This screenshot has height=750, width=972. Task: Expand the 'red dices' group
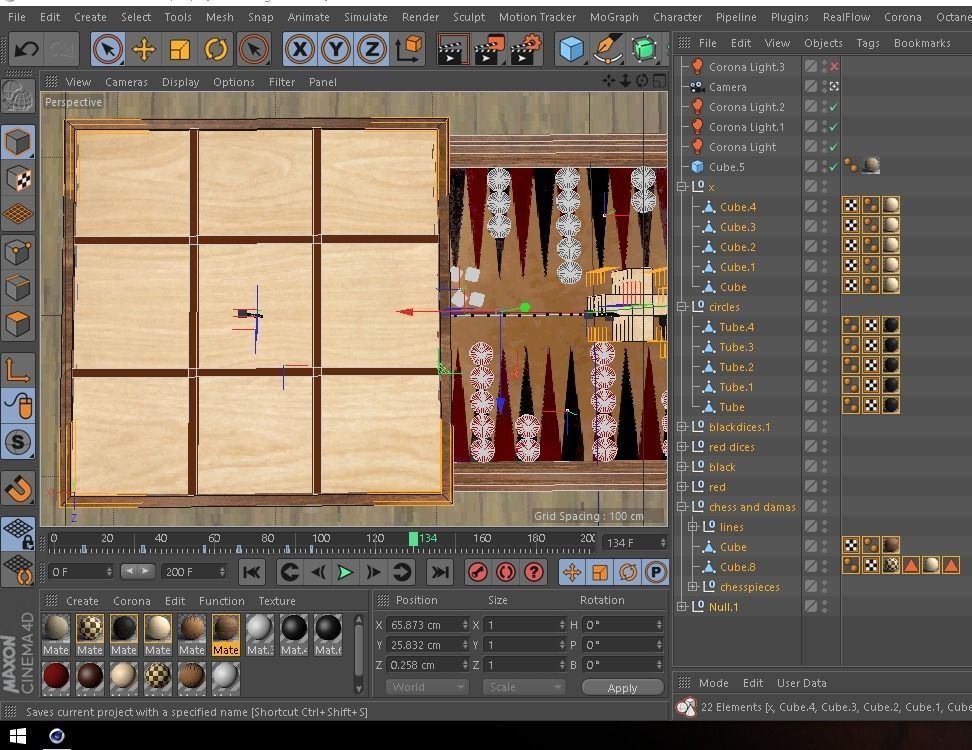[682, 446]
